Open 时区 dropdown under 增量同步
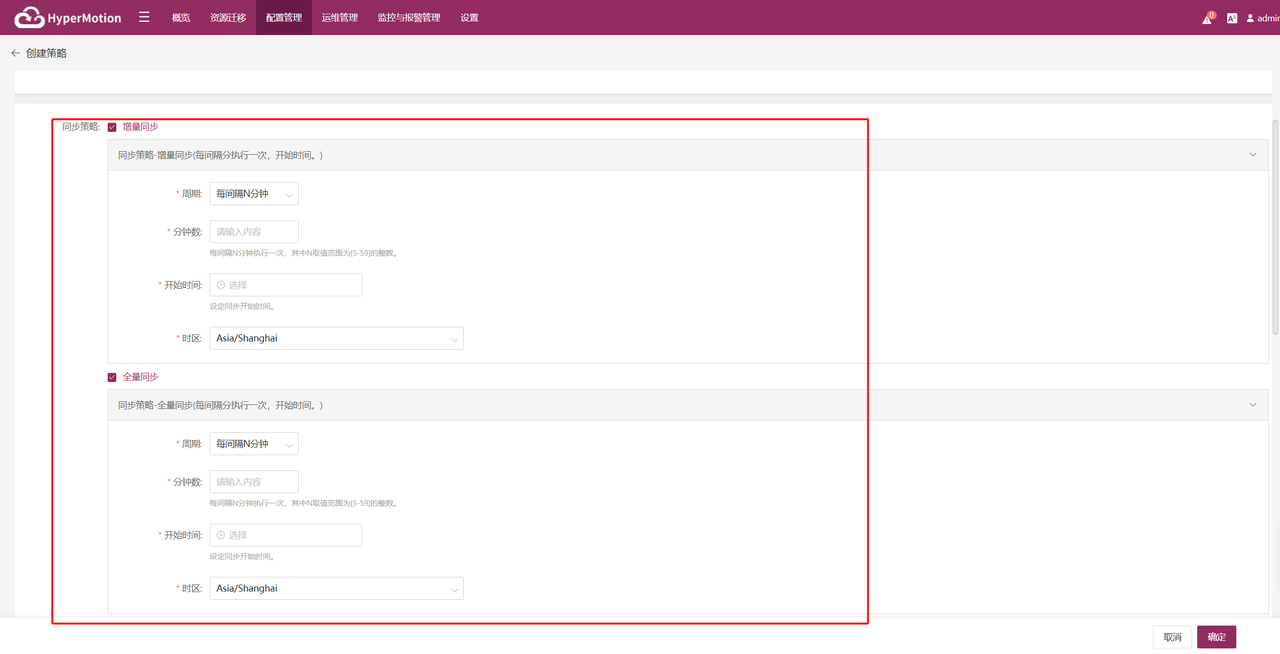1280x654 pixels. point(336,338)
